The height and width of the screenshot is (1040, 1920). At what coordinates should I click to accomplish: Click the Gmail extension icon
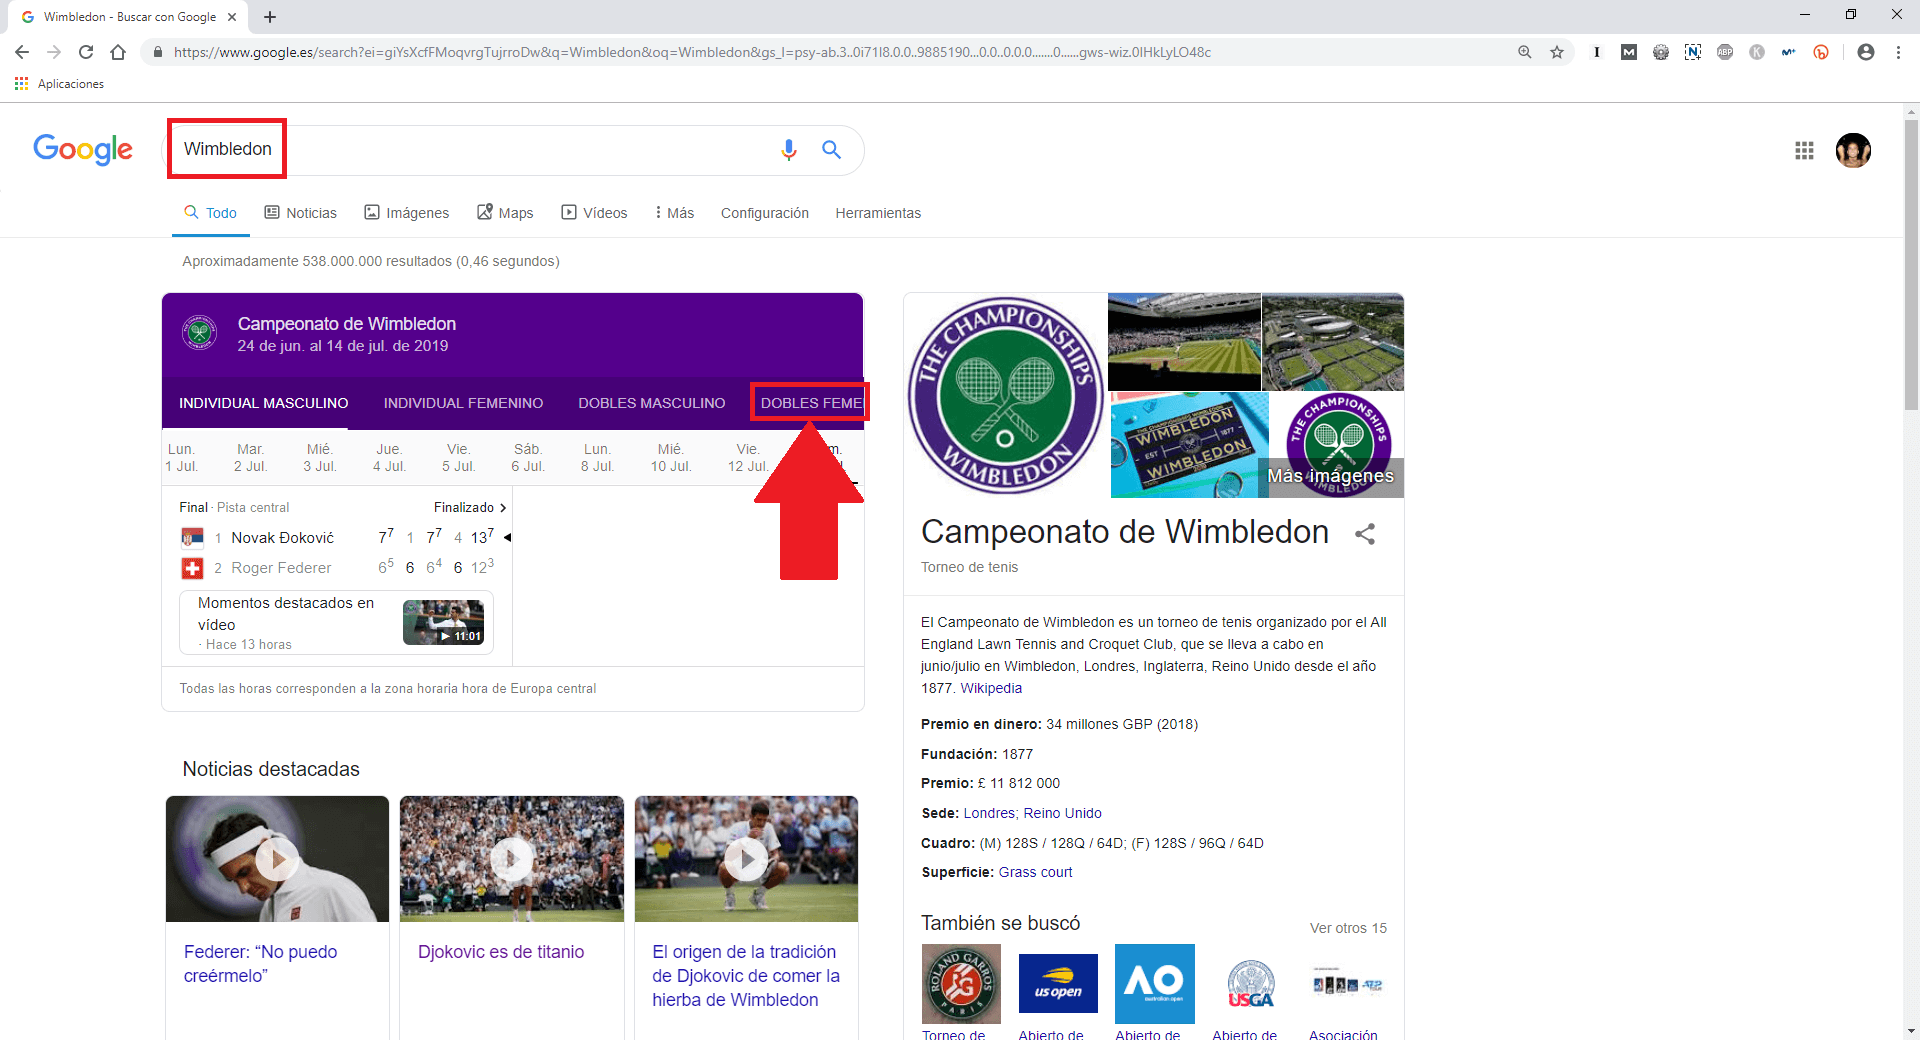tap(1629, 52)
